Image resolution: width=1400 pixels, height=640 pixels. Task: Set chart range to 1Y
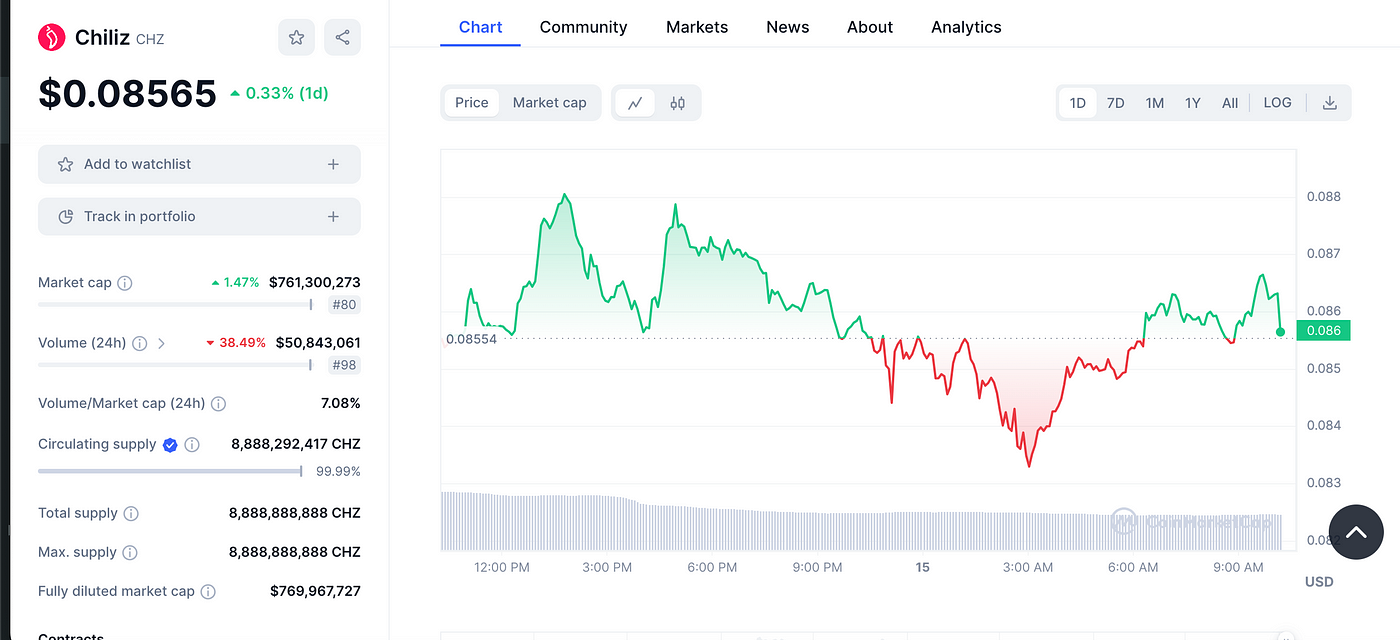click(x=1193, y=103)
